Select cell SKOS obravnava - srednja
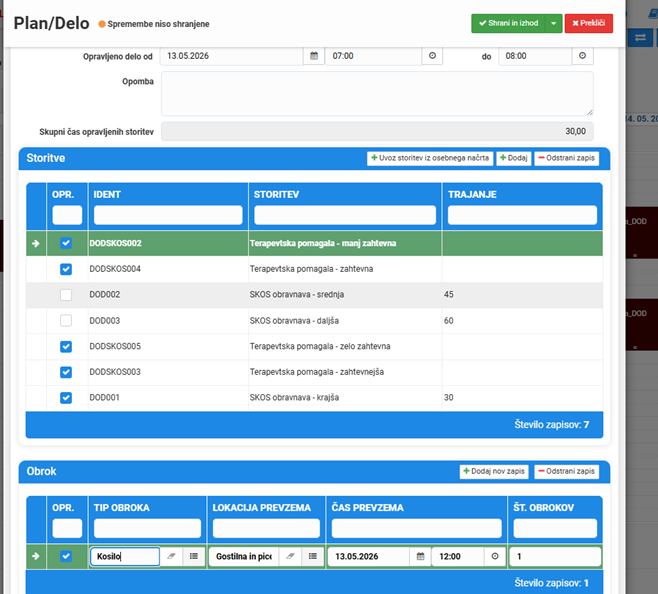This screenshot has width=658, height=594. (x=345, y=295)
